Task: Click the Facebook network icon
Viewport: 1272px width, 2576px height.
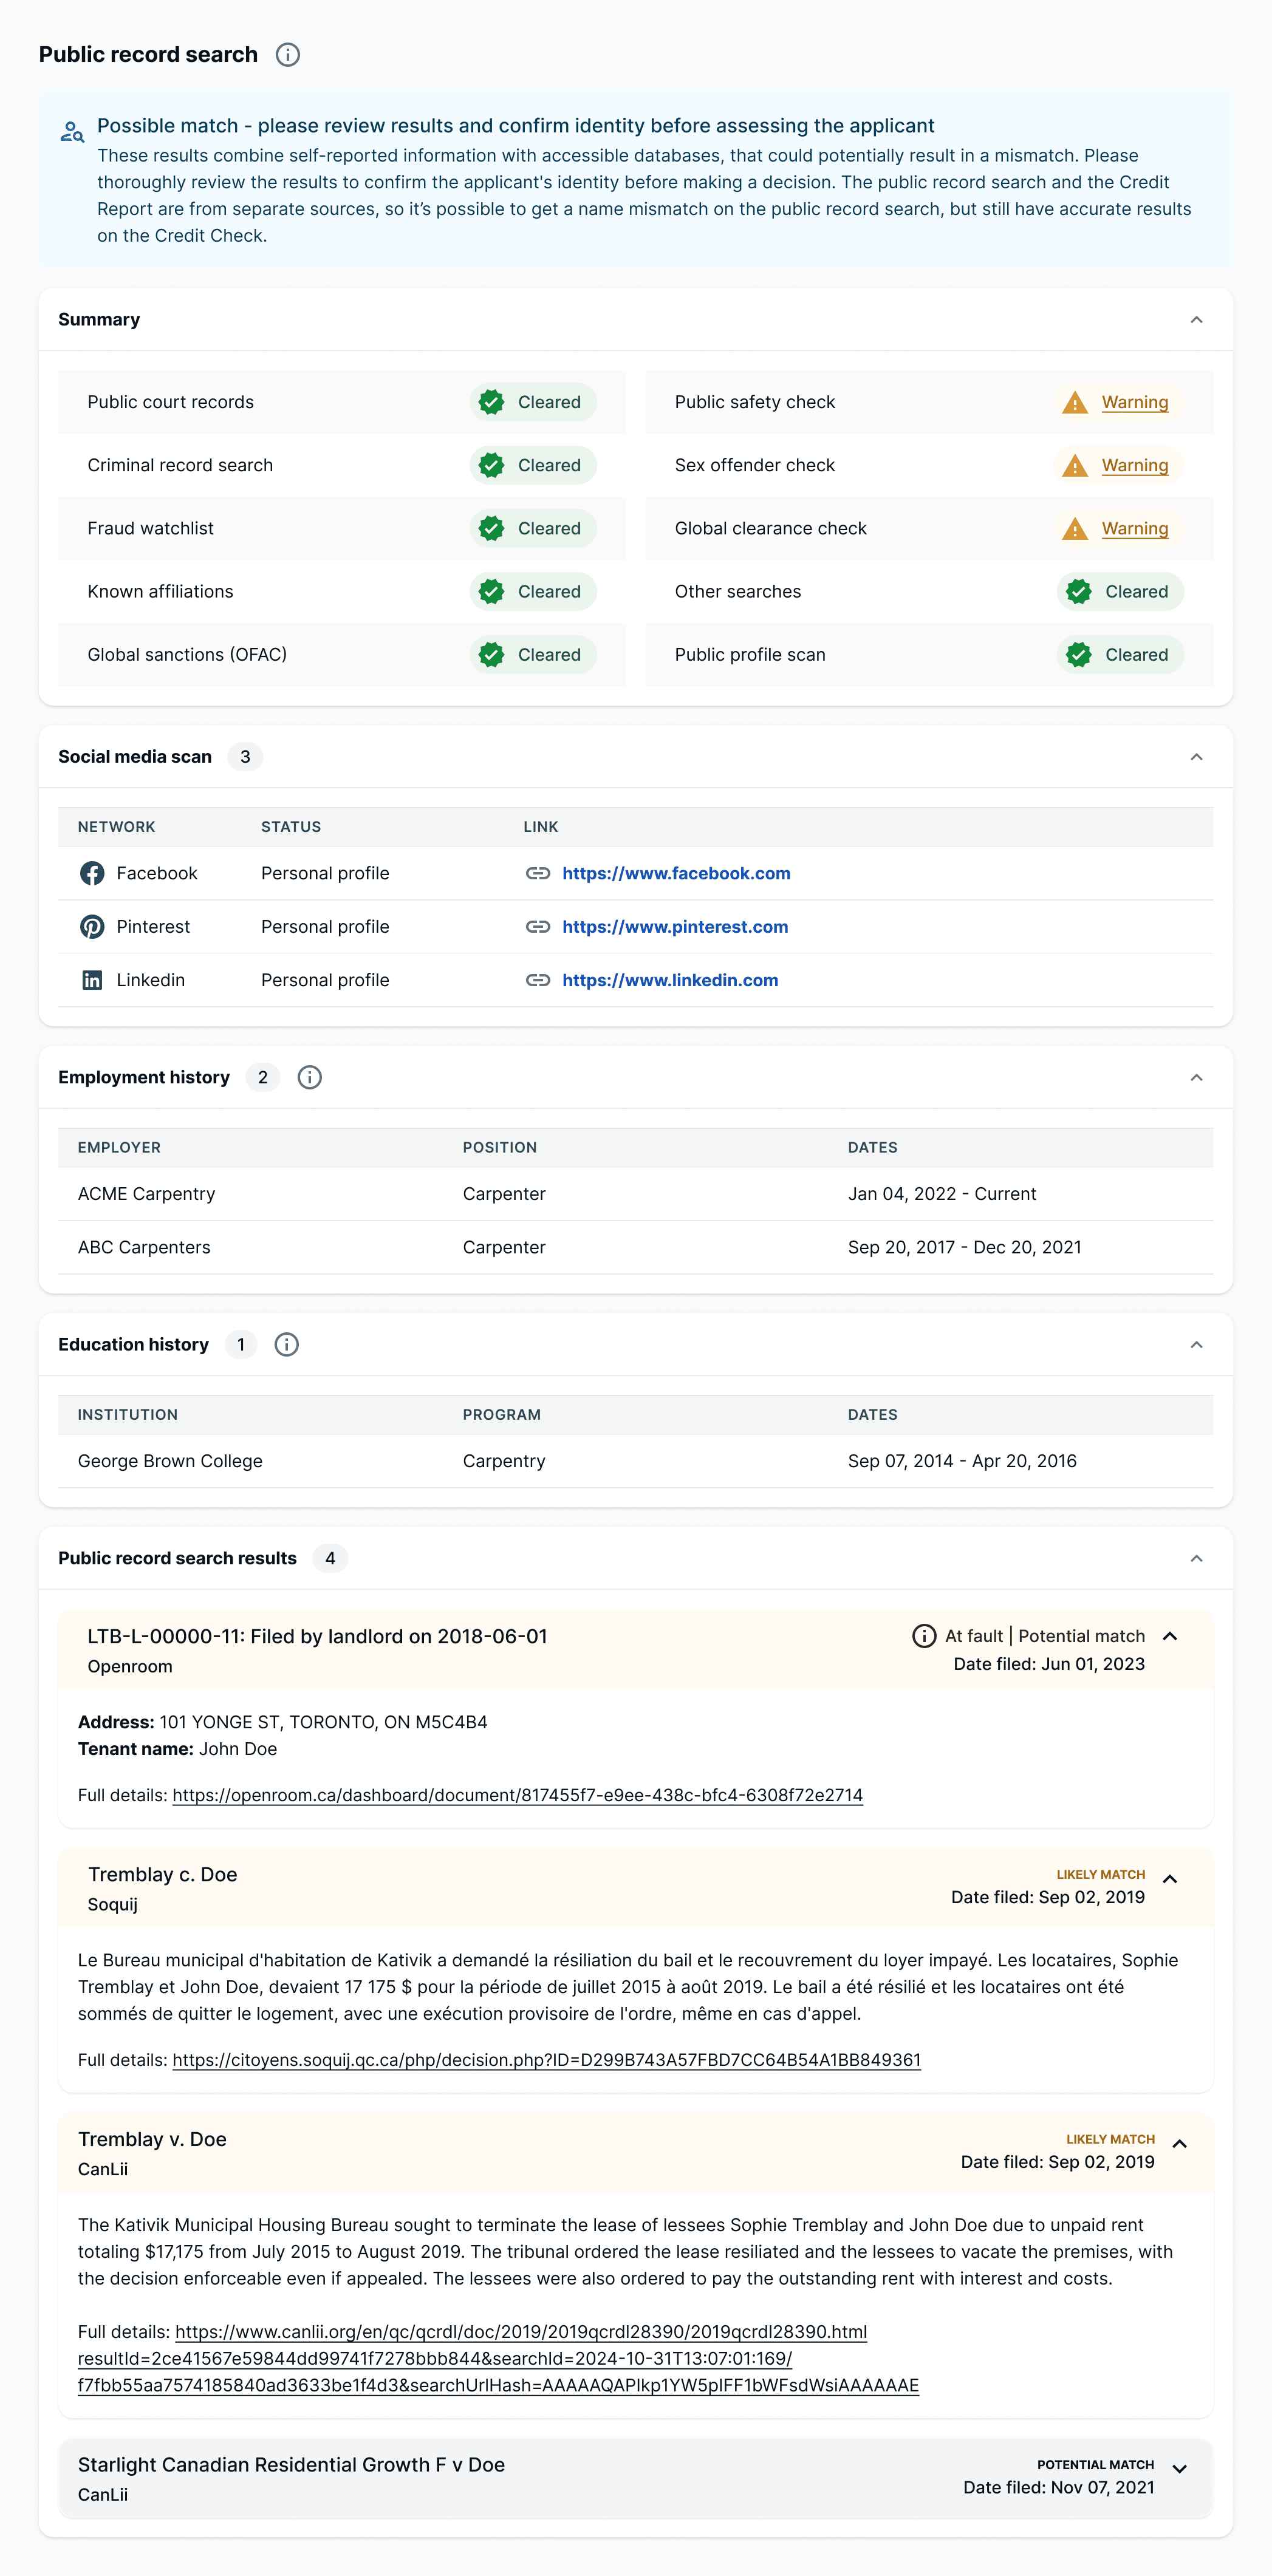Action: coord(92,873)
